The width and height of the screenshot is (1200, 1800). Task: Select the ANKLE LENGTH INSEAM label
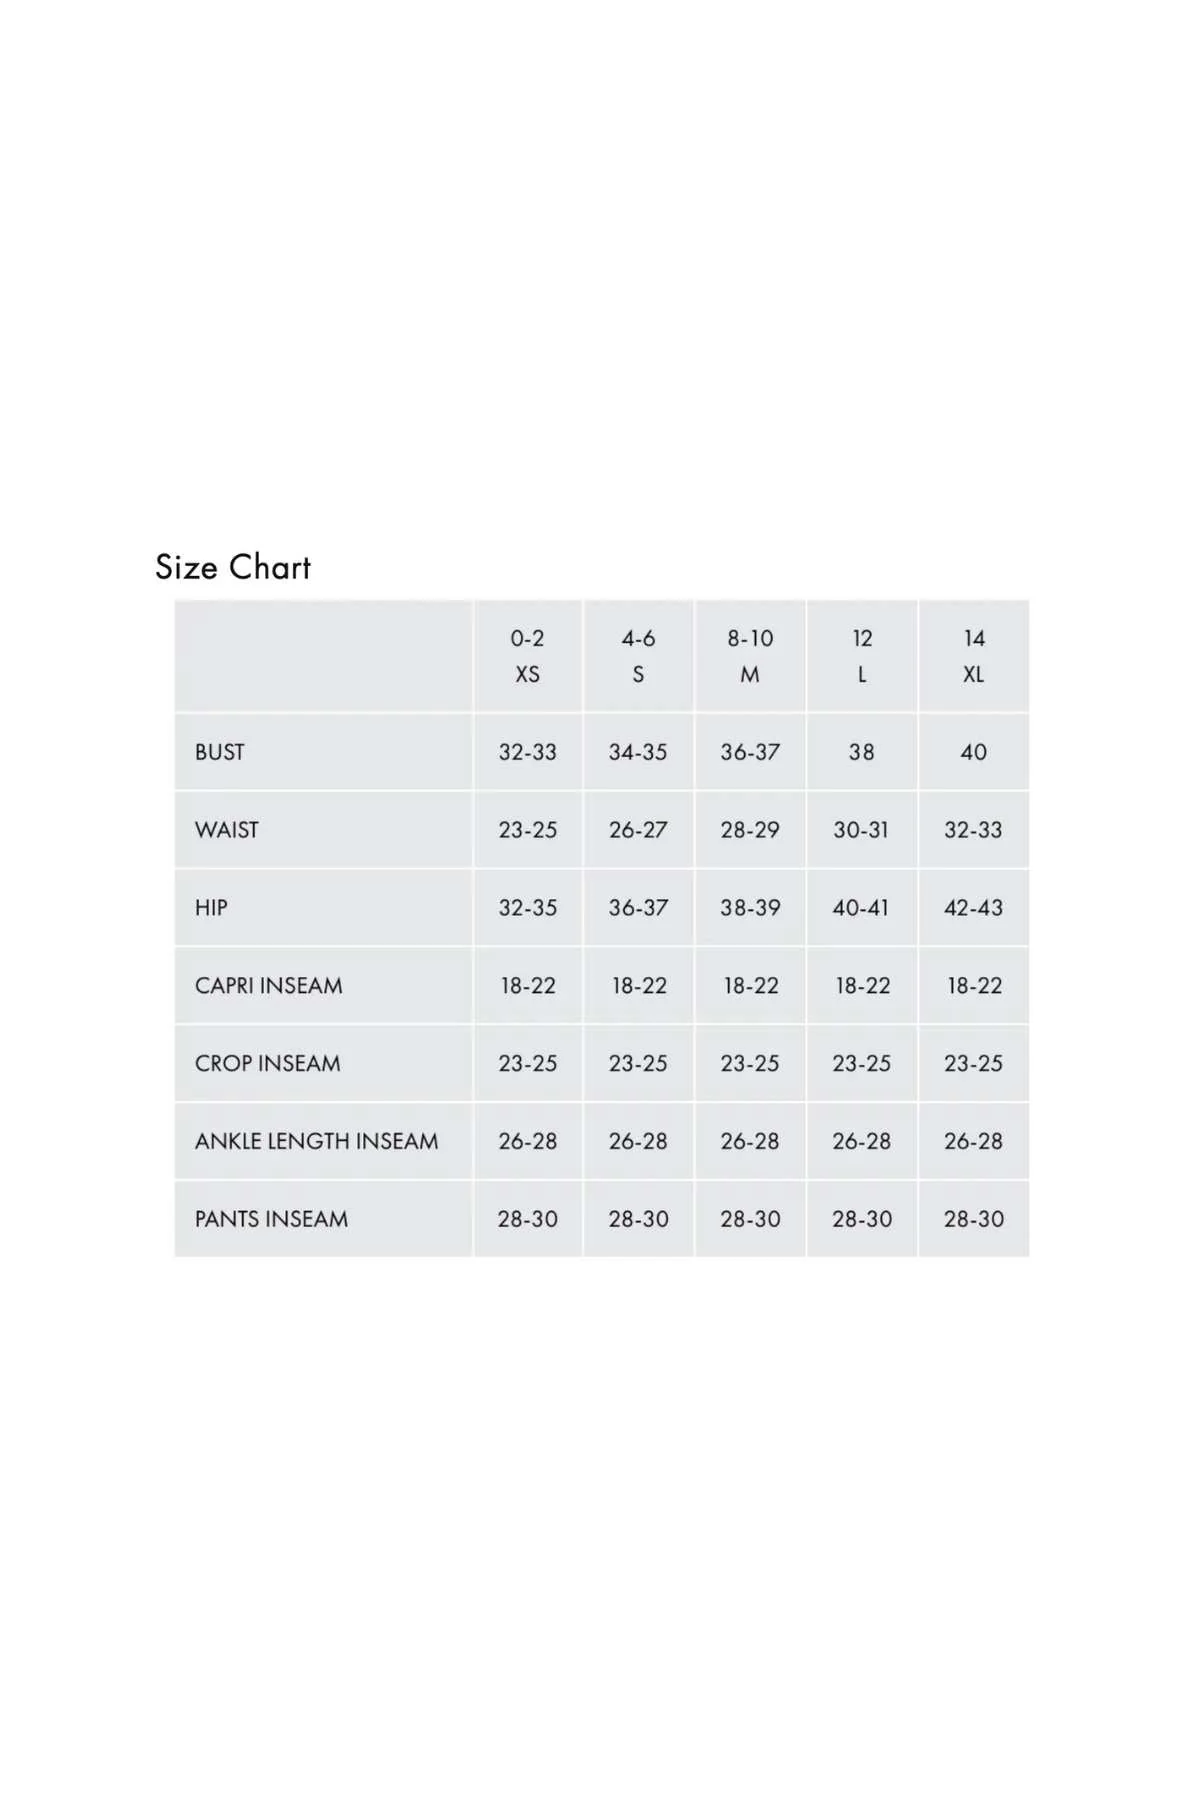(317, 1142)
